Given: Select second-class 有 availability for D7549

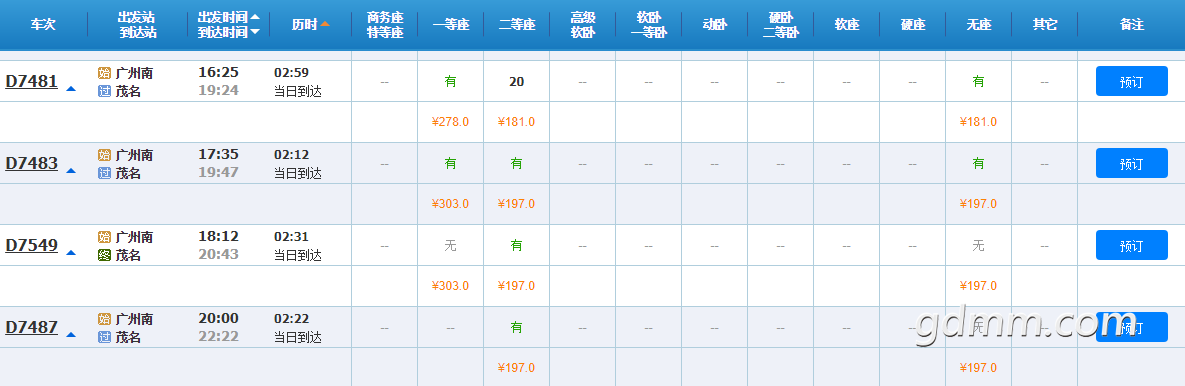Looking at the screenshot, I should [x=517, y=245].
